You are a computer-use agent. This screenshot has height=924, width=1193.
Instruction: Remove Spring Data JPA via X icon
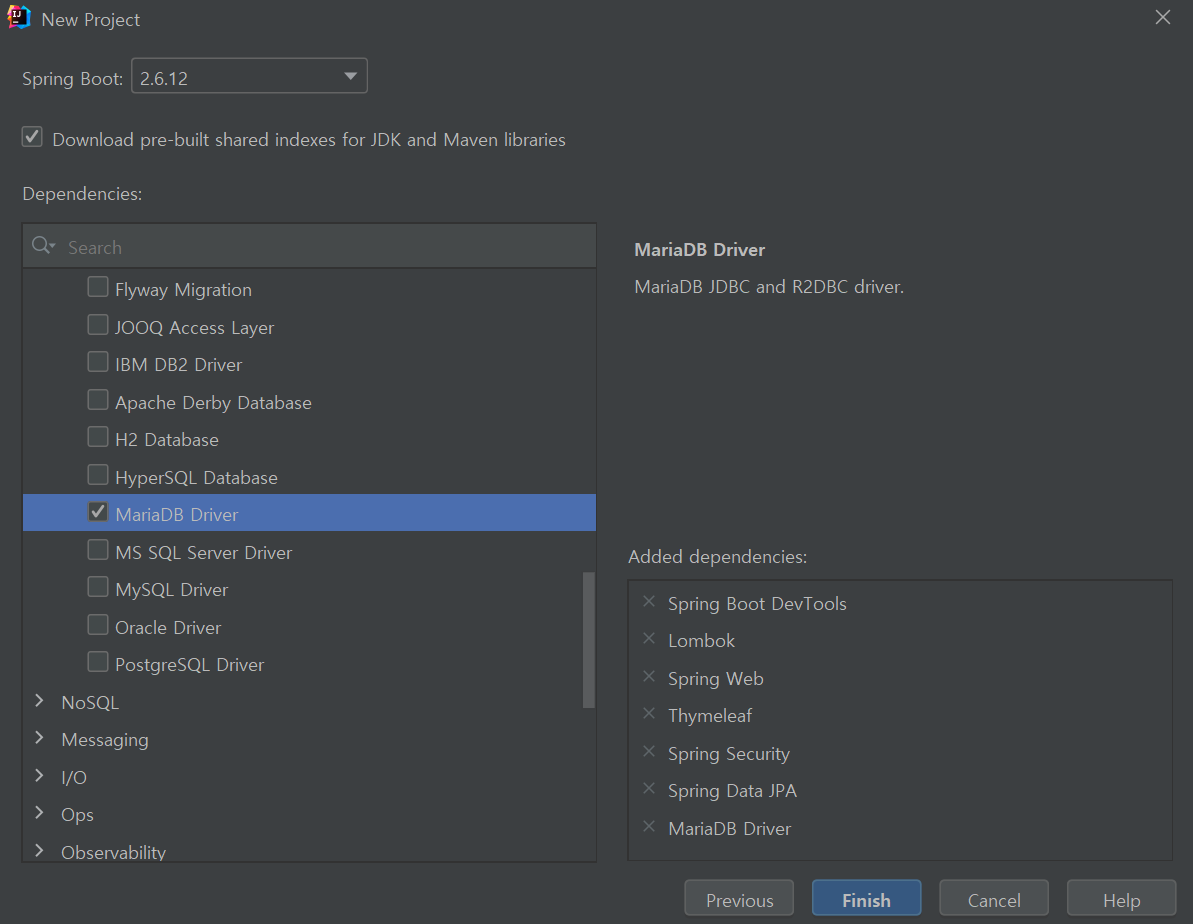pyautogui.click(x=649, y=789)
